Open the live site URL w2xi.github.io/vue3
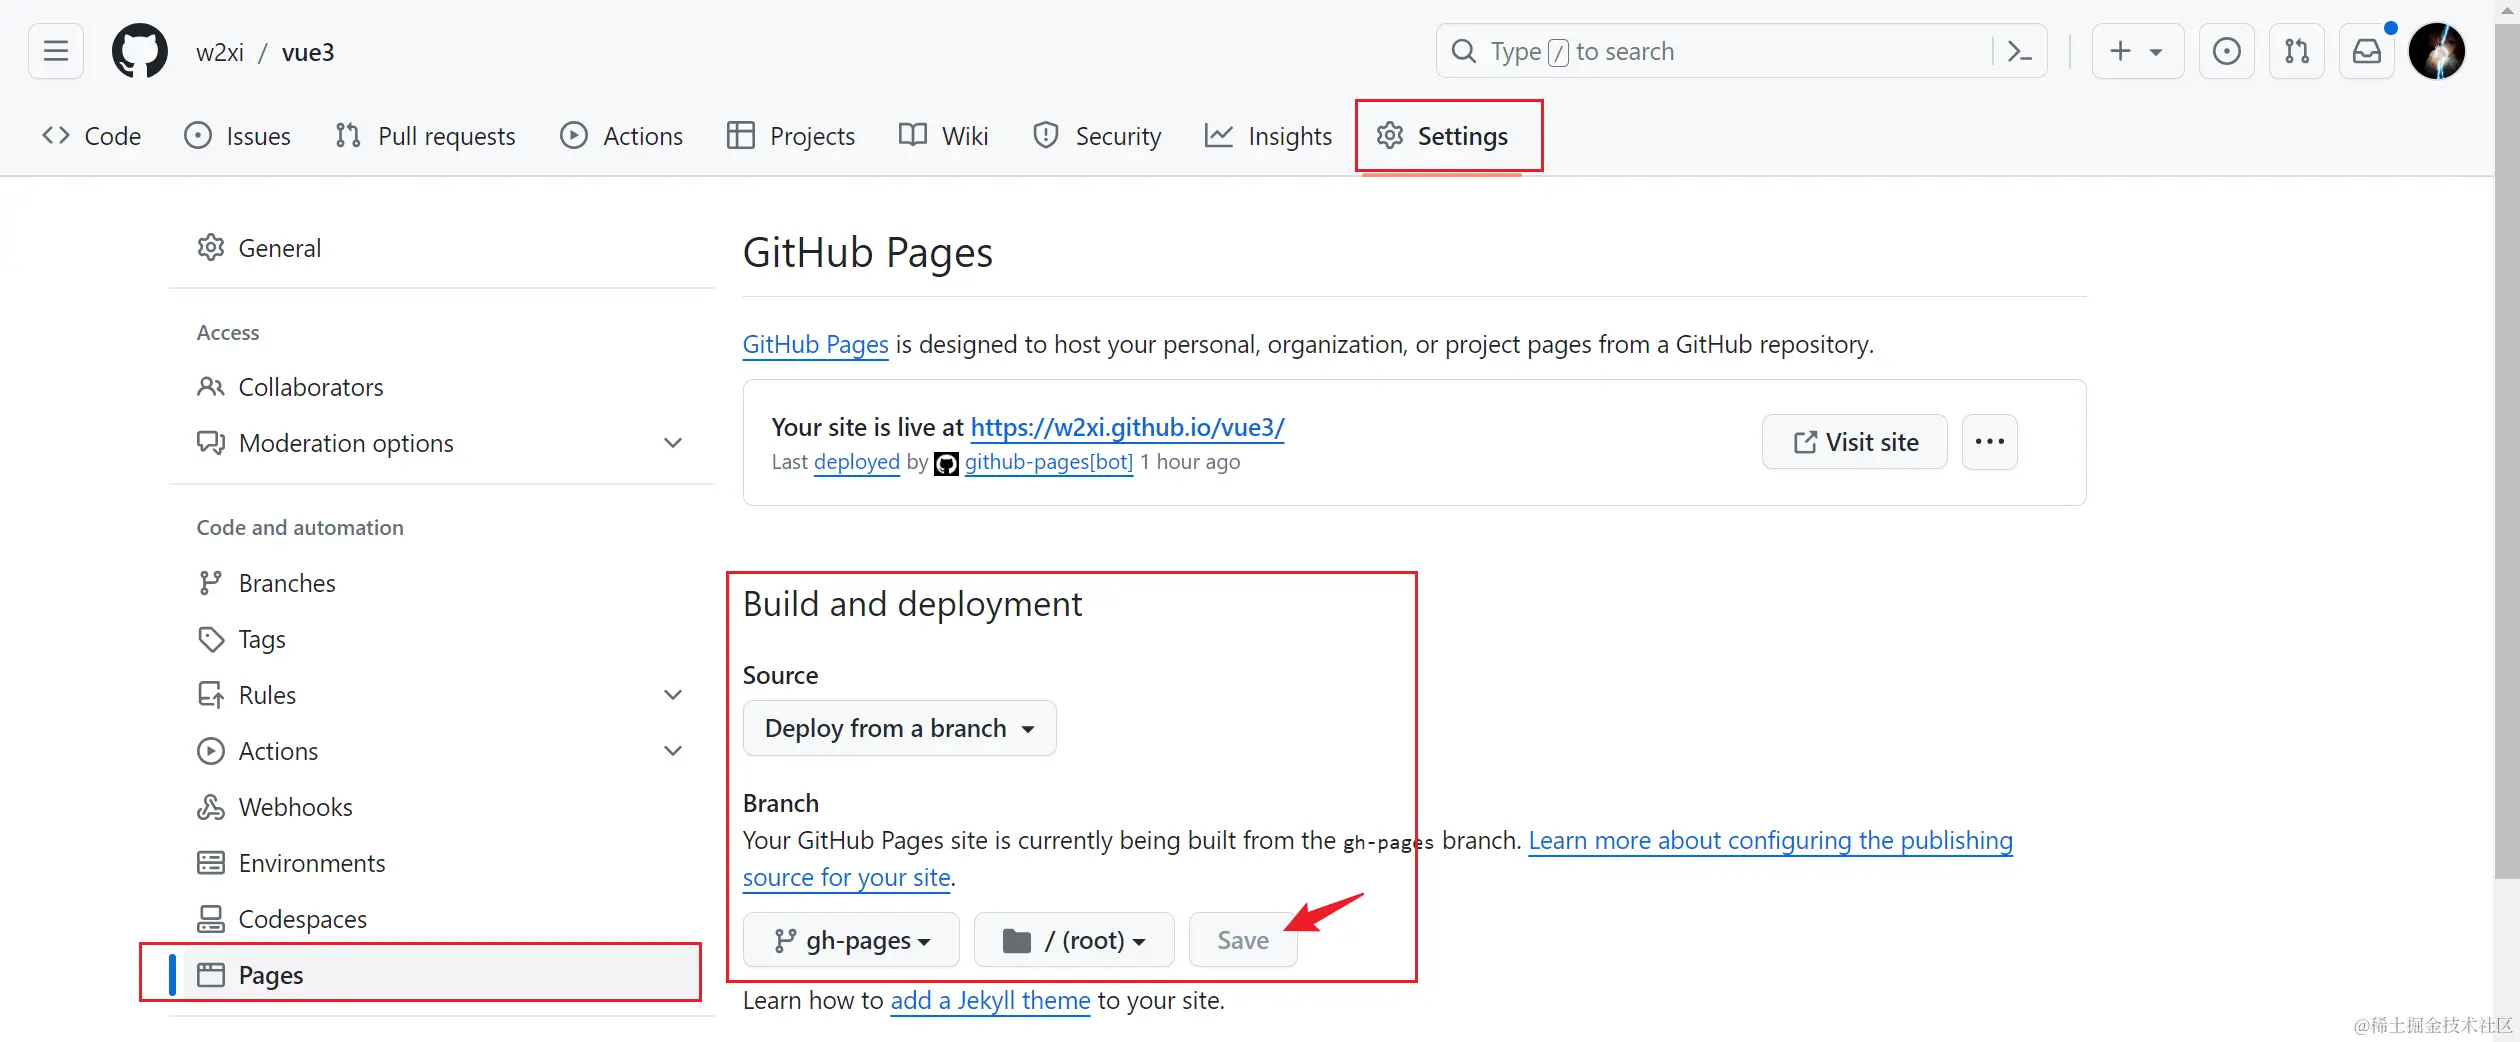The image size is (2520, 1042). pos(1127,428)
